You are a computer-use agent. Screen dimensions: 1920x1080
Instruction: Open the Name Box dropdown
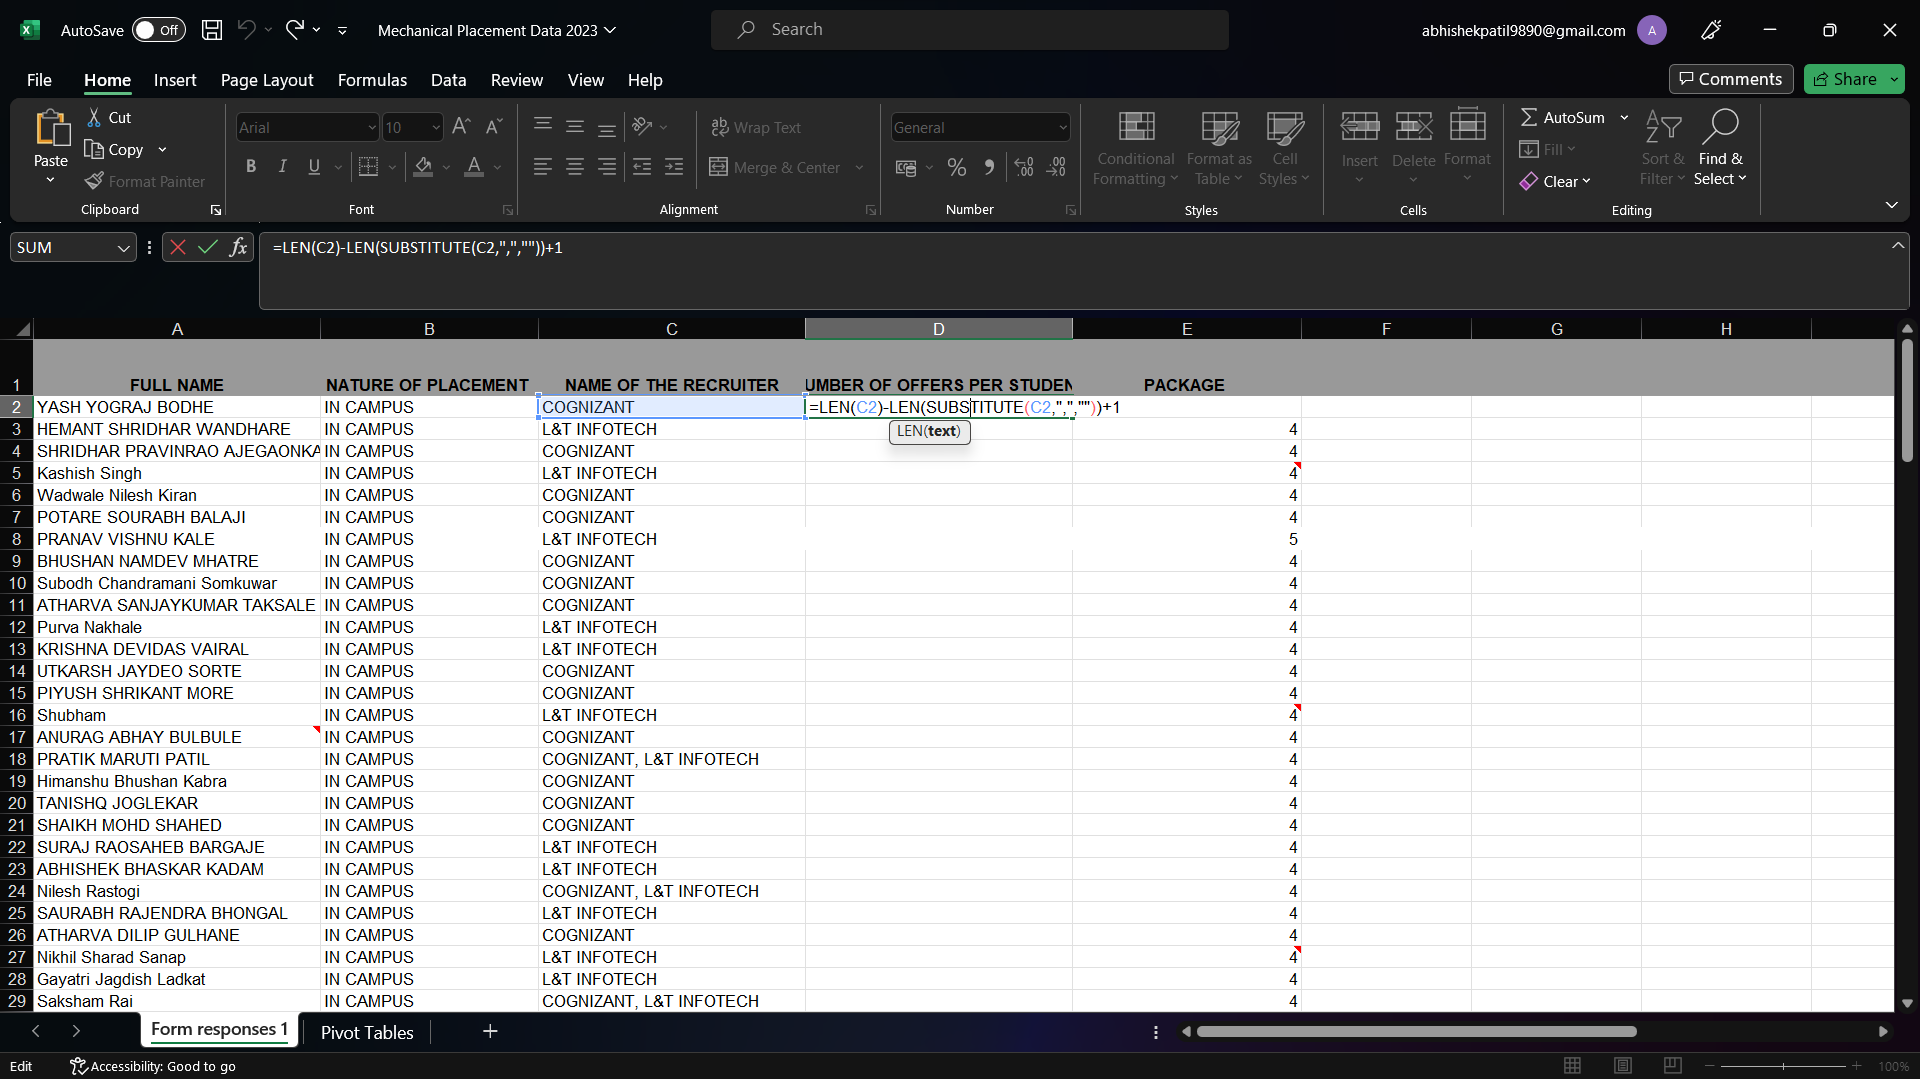123,248
